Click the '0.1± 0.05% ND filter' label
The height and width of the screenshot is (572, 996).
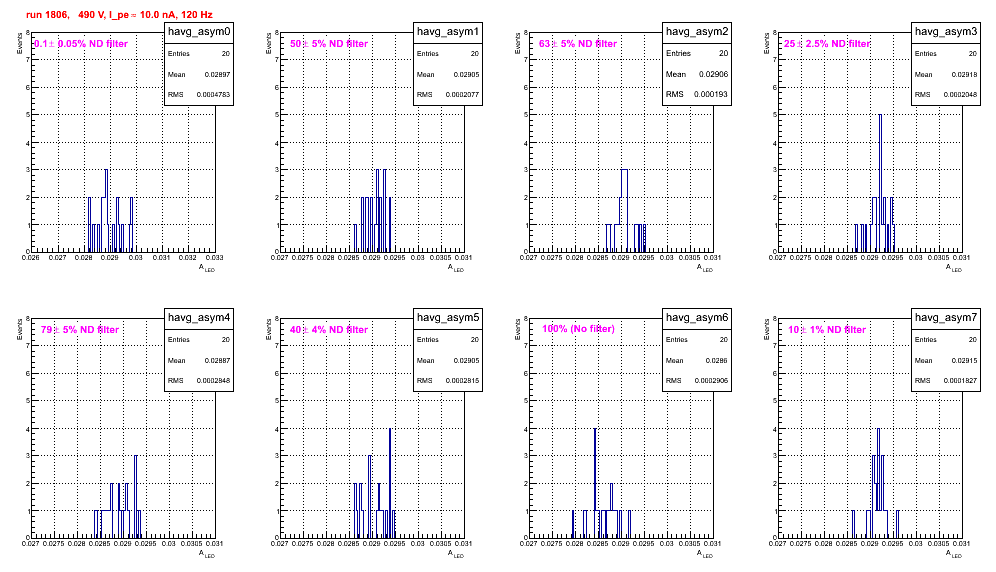click(x=81, y=44)
